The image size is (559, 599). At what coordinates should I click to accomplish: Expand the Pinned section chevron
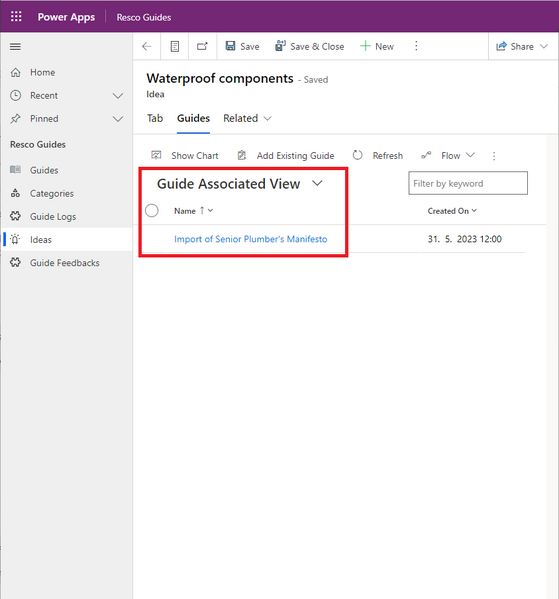118,119
